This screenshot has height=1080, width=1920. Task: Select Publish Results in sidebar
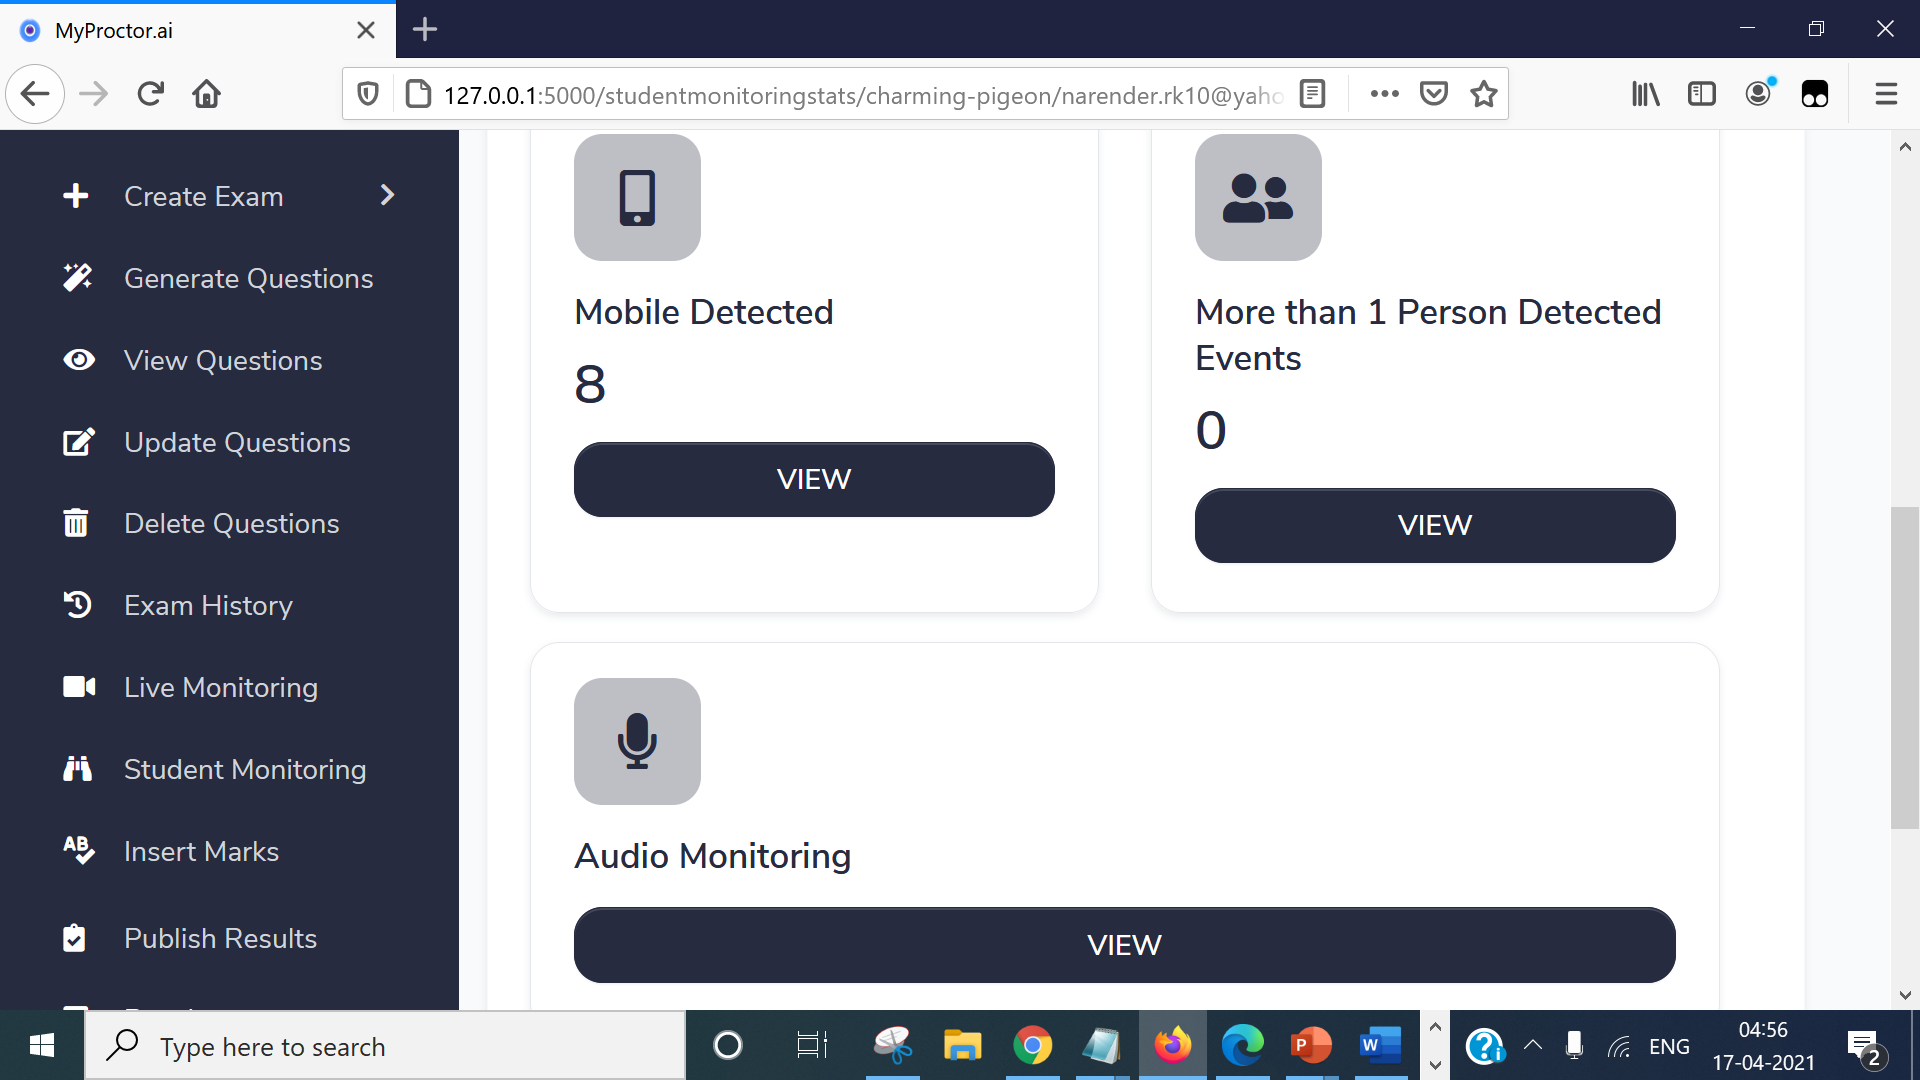pos(220,938)
